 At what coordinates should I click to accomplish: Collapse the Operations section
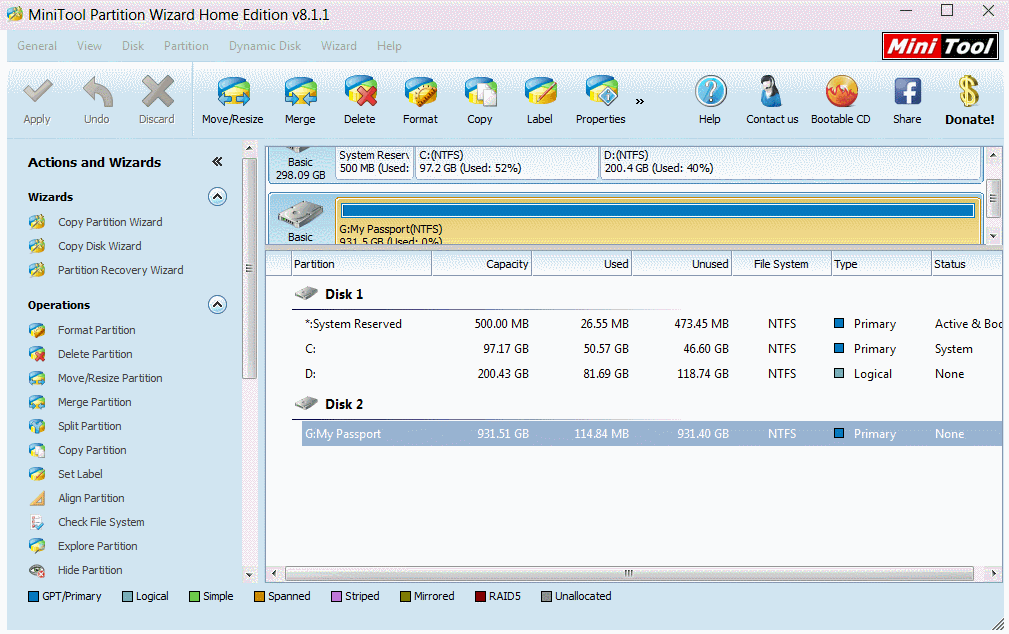217,305
